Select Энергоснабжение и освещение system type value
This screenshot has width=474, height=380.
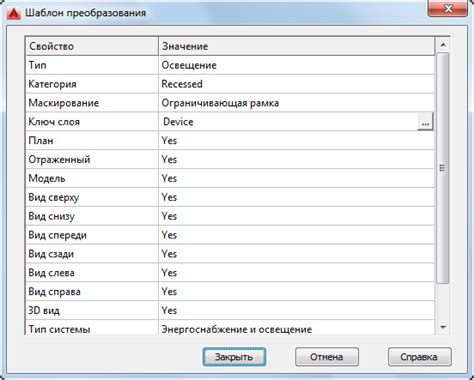click(x=297, y=328)
